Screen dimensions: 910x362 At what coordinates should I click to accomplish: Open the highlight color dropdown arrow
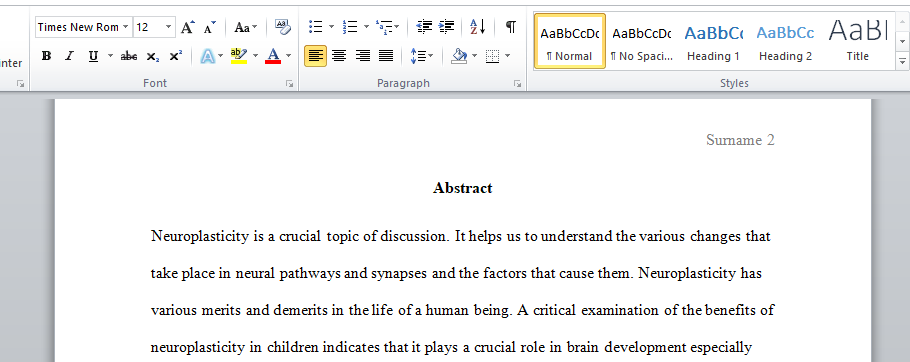point(255,56)
